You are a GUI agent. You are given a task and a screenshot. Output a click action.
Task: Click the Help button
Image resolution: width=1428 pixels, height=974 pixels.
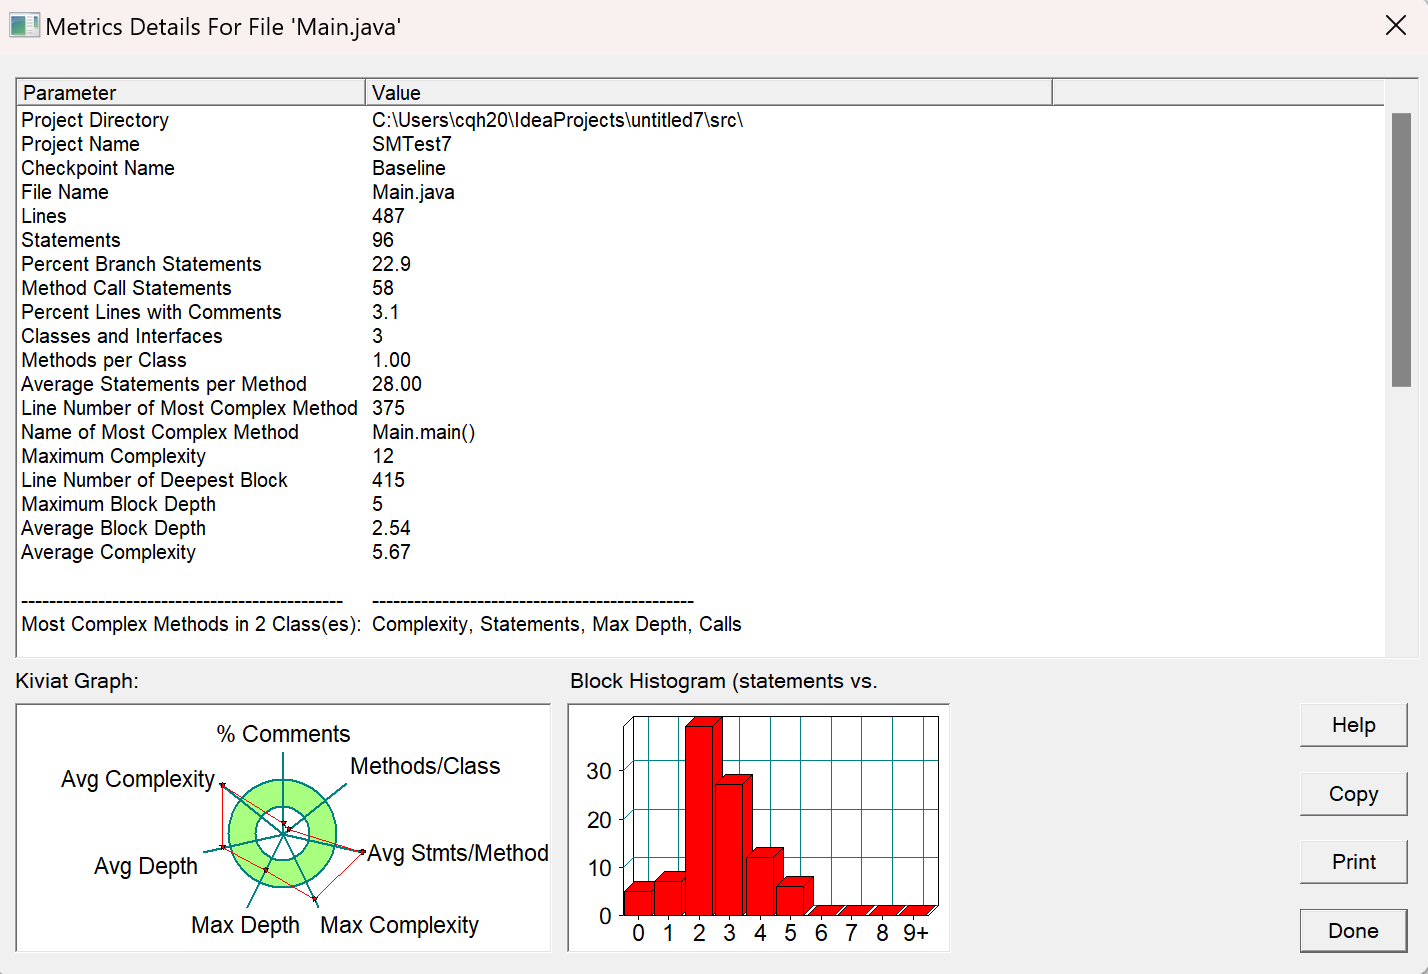[x=1353, y=725]
